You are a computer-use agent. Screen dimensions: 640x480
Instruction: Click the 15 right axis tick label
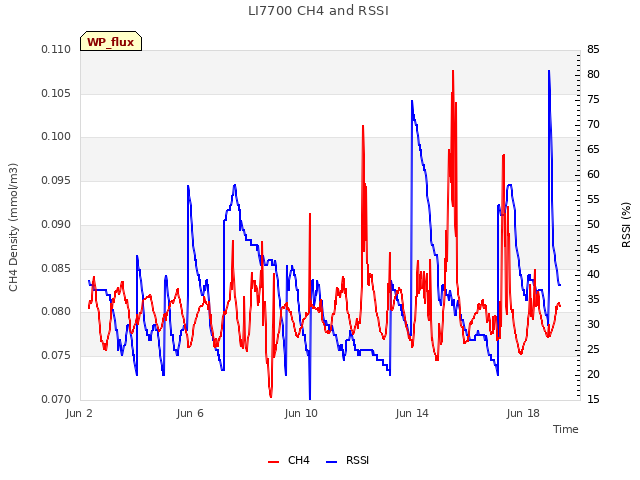pos(593,399)
